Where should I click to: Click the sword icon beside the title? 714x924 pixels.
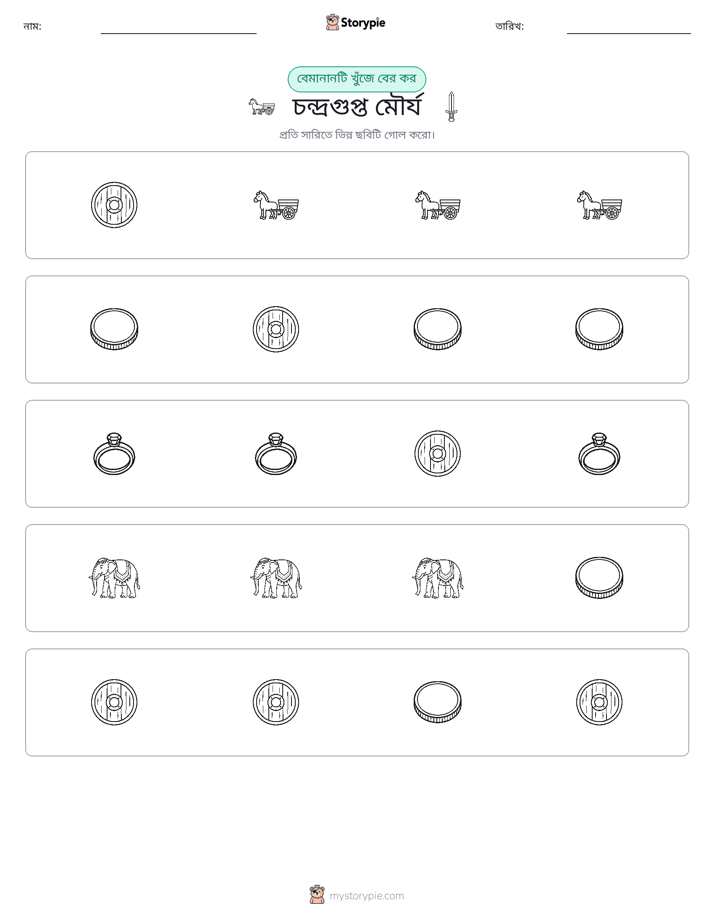(x=451, y=107)
